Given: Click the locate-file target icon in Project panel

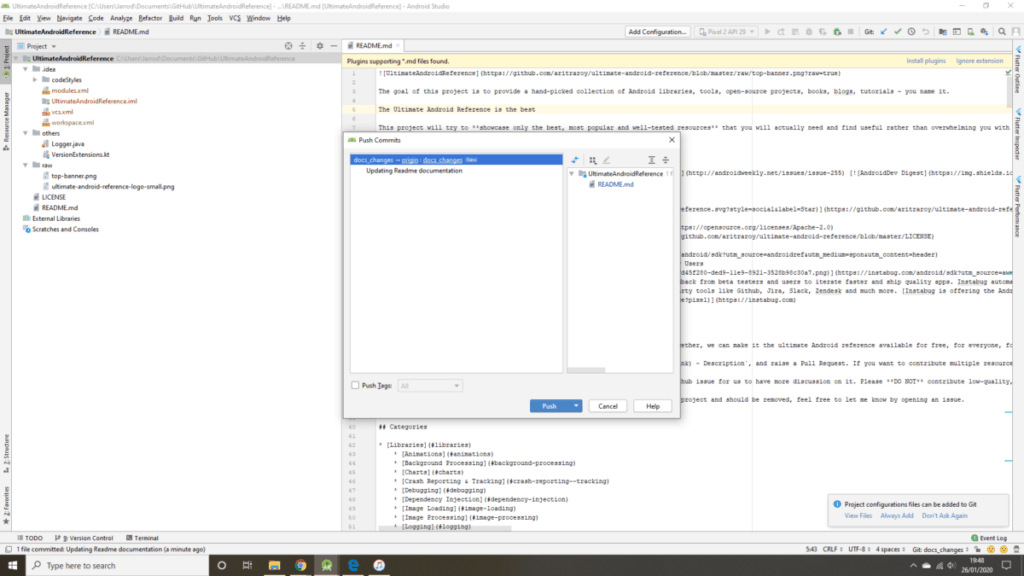Looking at the screenshot, I should 289,46.
